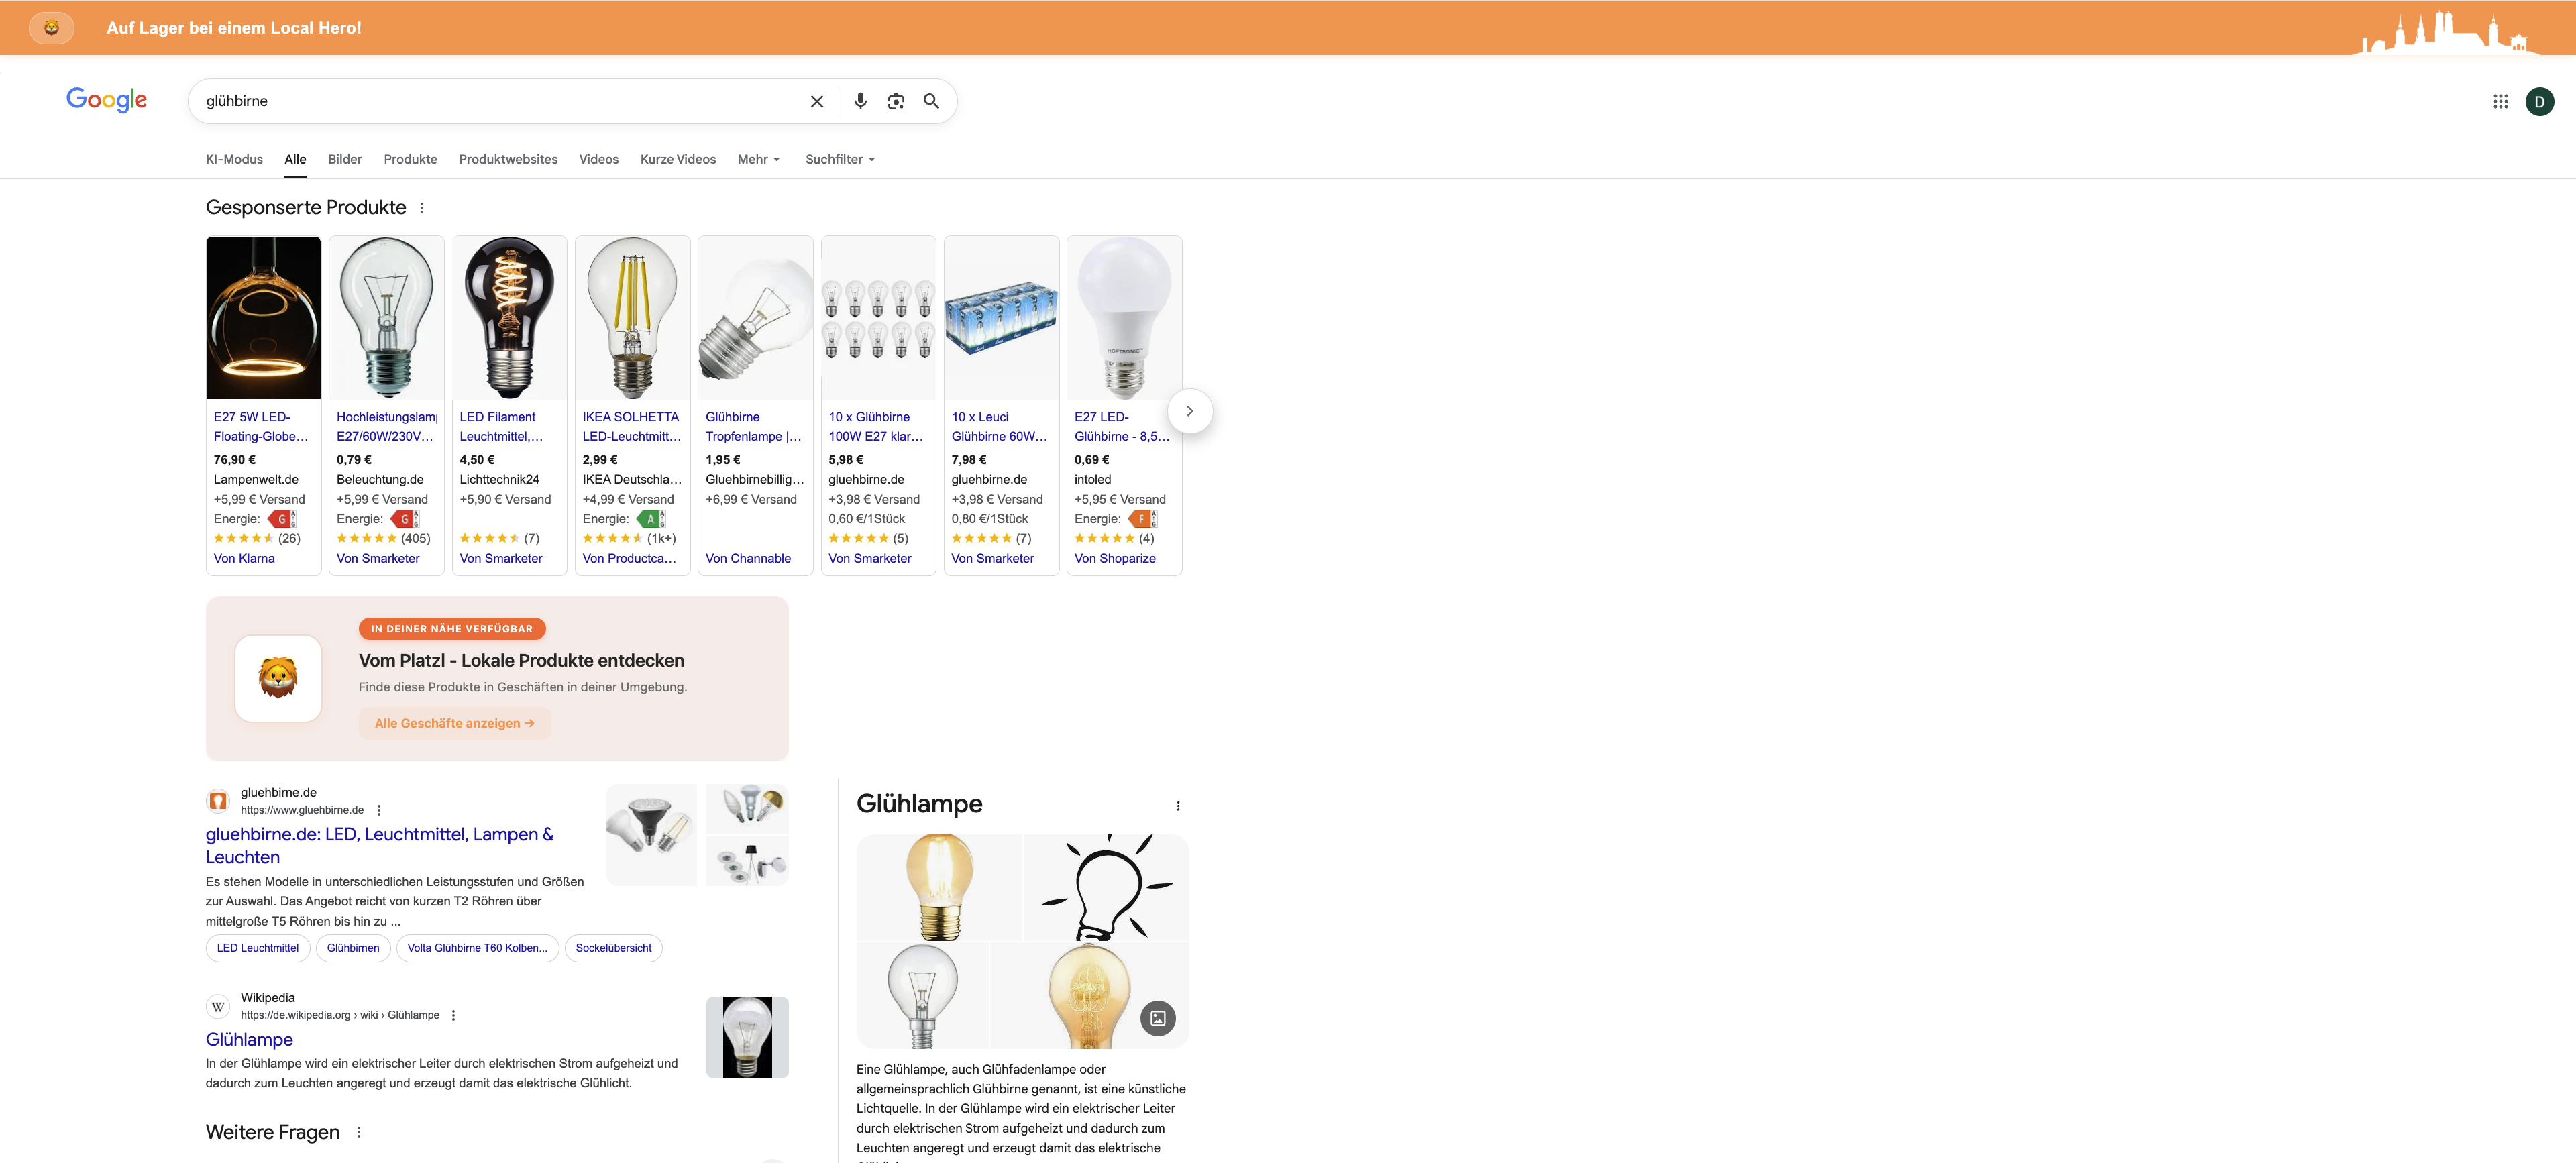The width and height of the screenshot is (2576, 1163).
Task: Clear the search box with X icon
Action: point(816,101)
